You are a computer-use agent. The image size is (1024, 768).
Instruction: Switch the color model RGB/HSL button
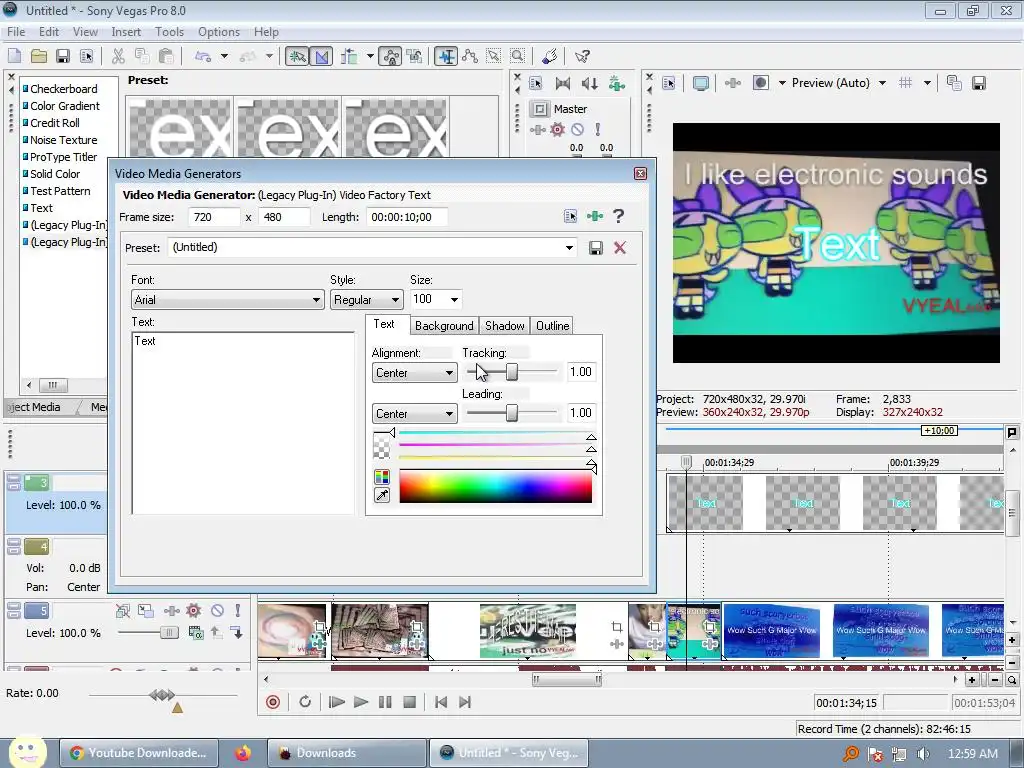pos(382,477)
